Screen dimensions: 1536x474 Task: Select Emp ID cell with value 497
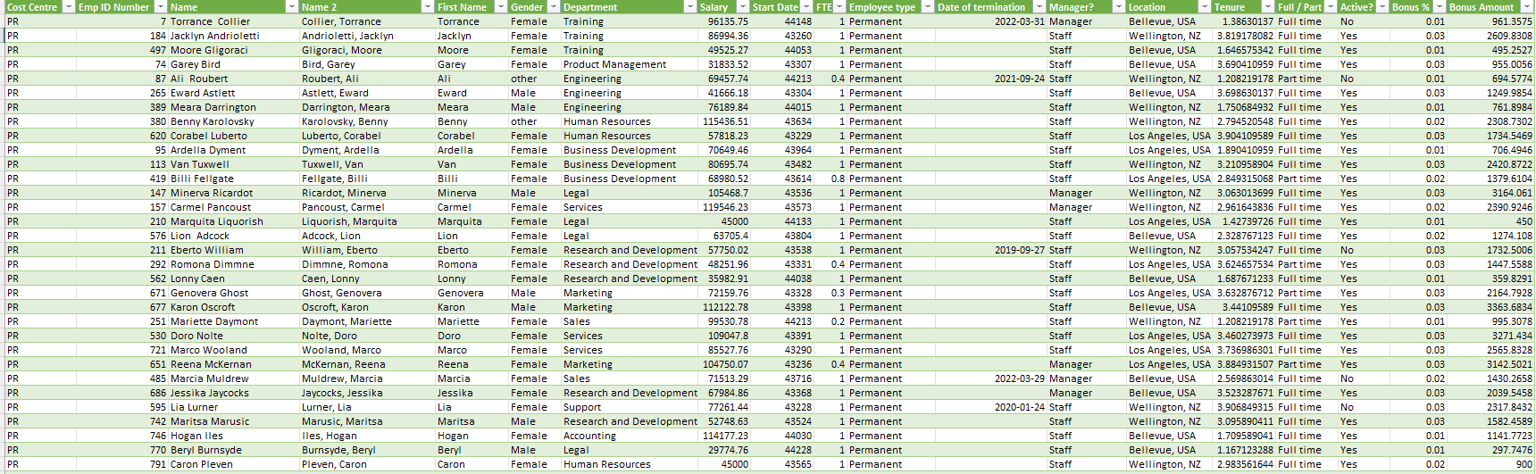122,50
